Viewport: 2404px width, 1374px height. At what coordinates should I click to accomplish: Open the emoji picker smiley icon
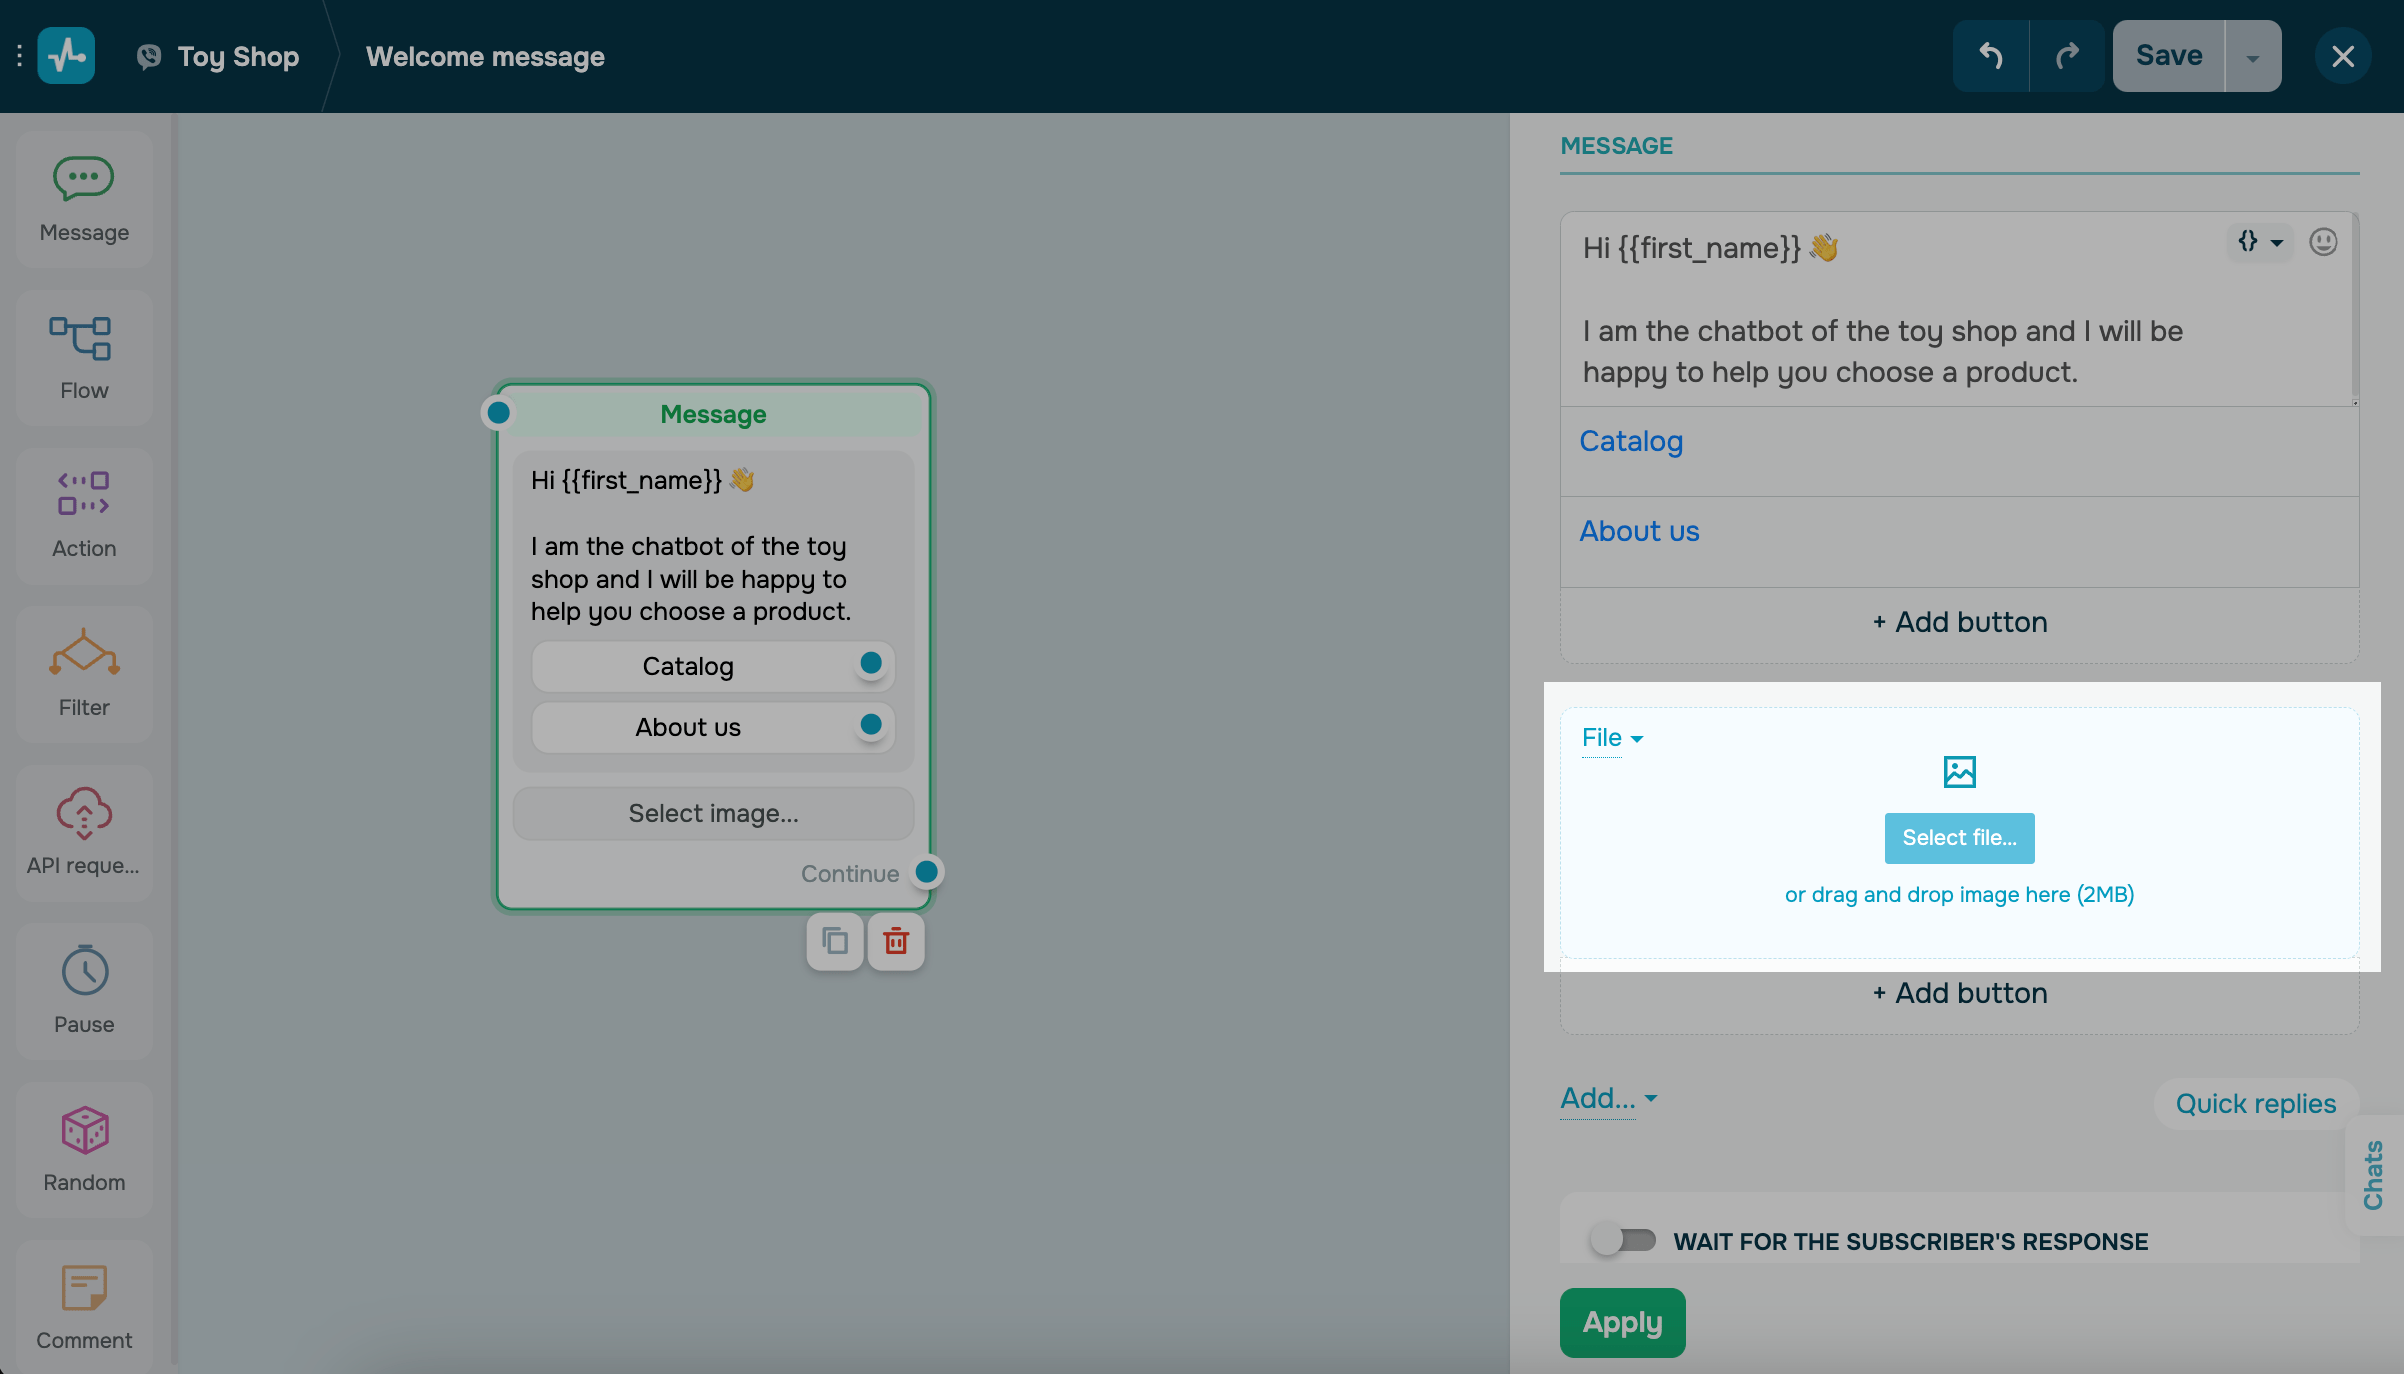(x=2323, y=242)
